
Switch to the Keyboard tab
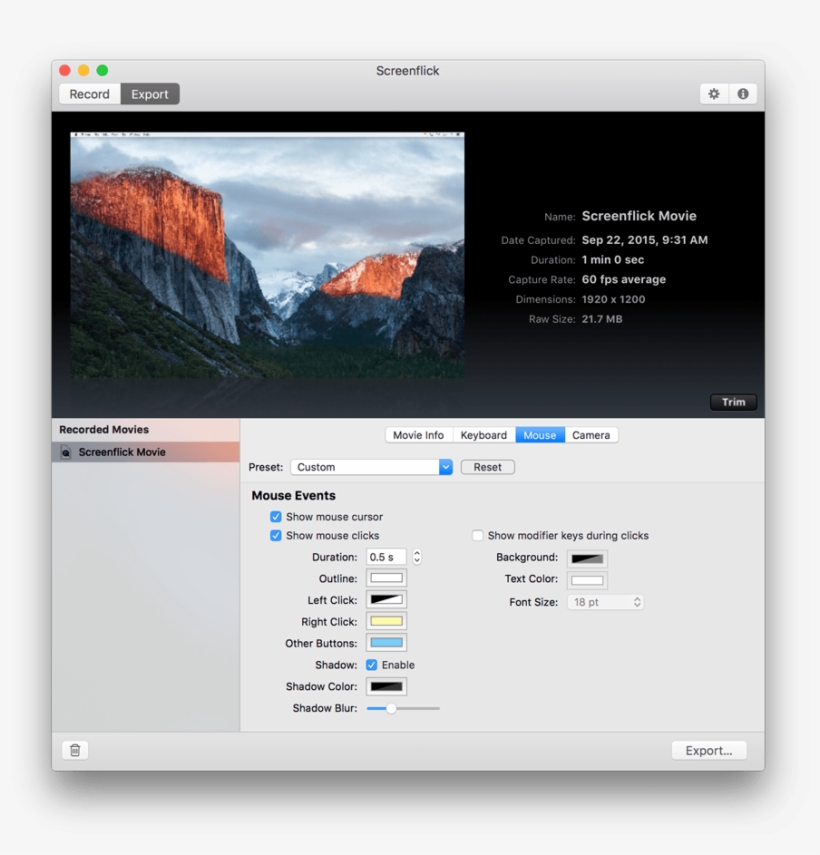point(483,434)
